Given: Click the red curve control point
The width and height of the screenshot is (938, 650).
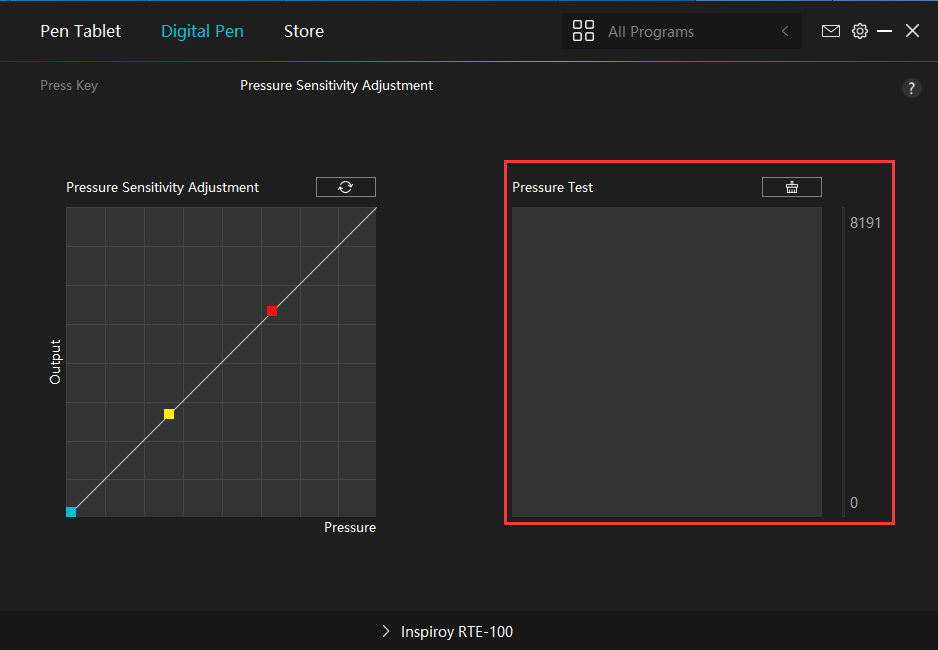Looking at the screenshot, I should click(272, 311).
